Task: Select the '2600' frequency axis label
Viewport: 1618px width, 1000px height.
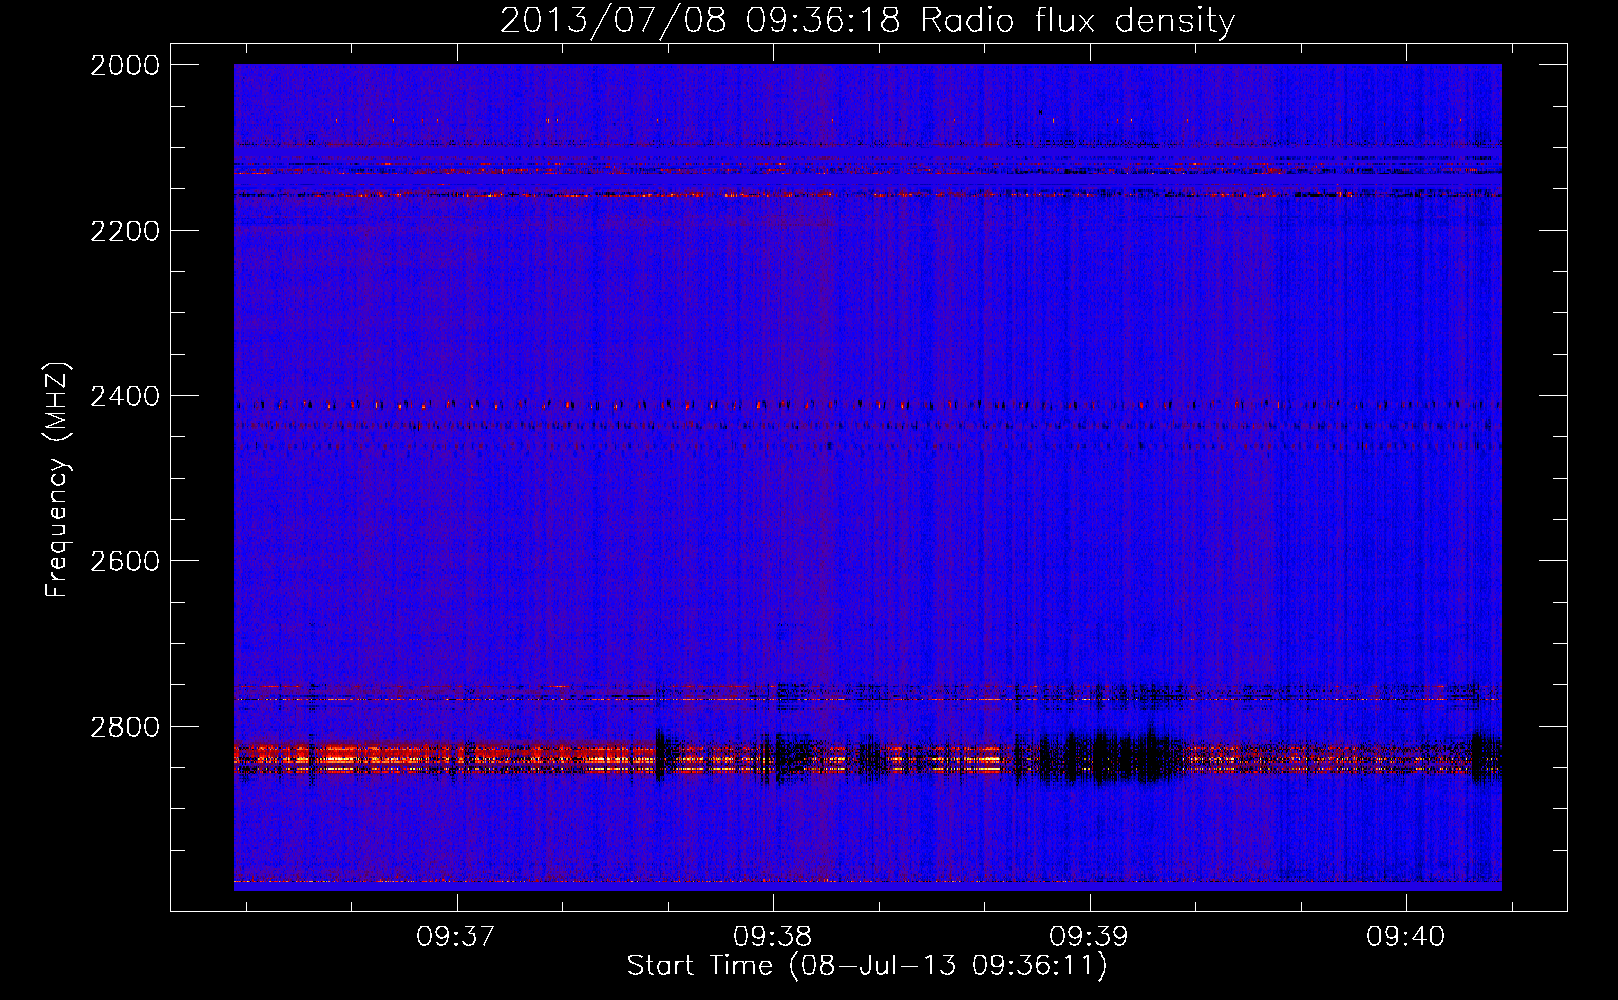Action: pyautogui.click(x=125, y=561)
